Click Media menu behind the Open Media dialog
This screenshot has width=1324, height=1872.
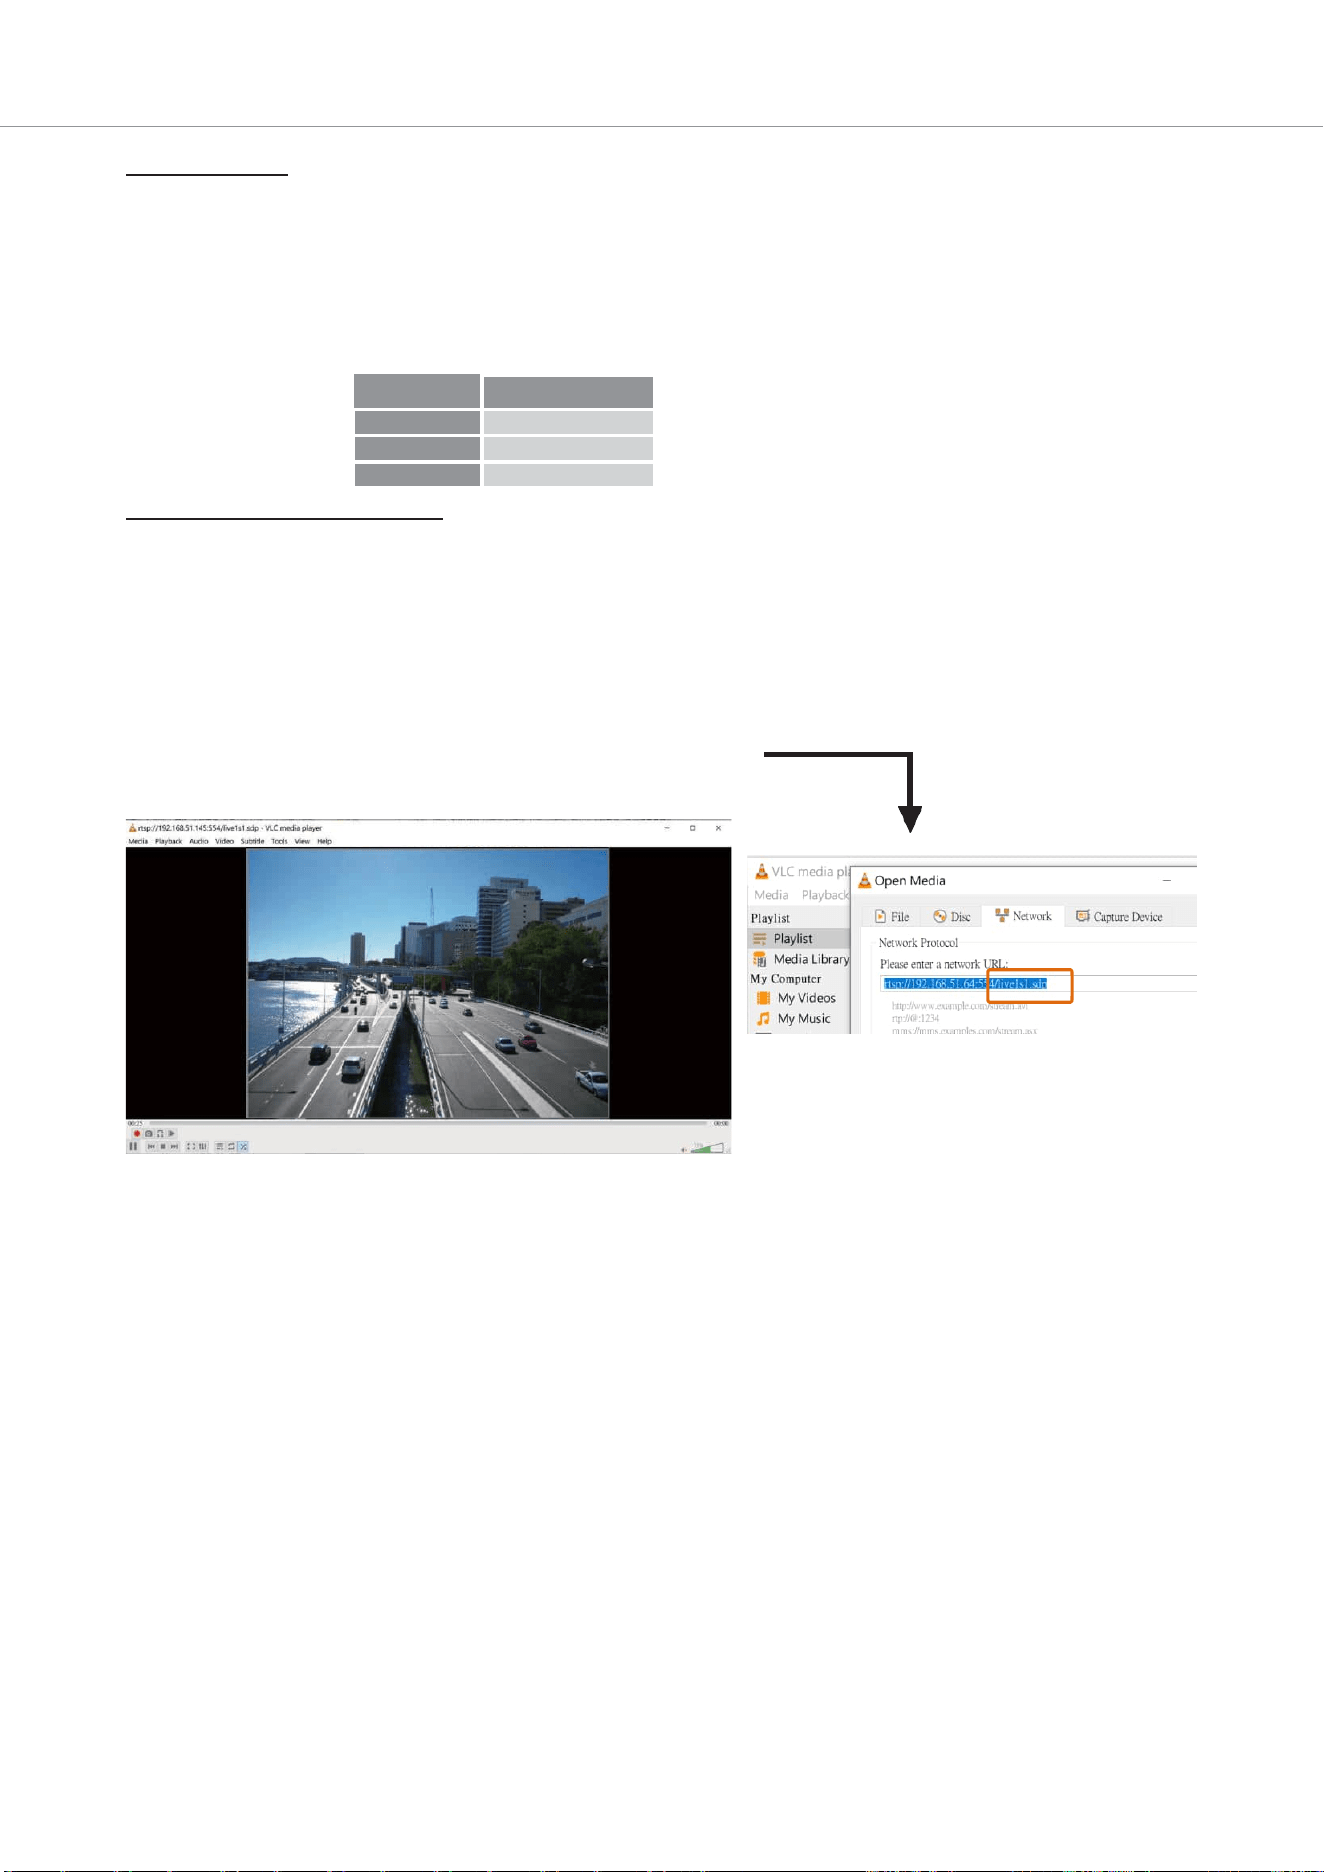tap(771, 895)
